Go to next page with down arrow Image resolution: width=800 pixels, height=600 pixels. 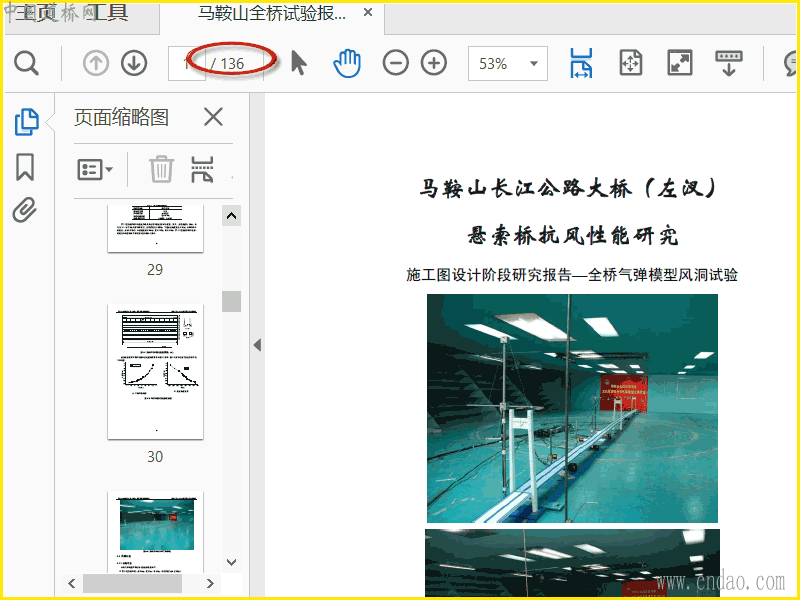click(x=134, y=63)
